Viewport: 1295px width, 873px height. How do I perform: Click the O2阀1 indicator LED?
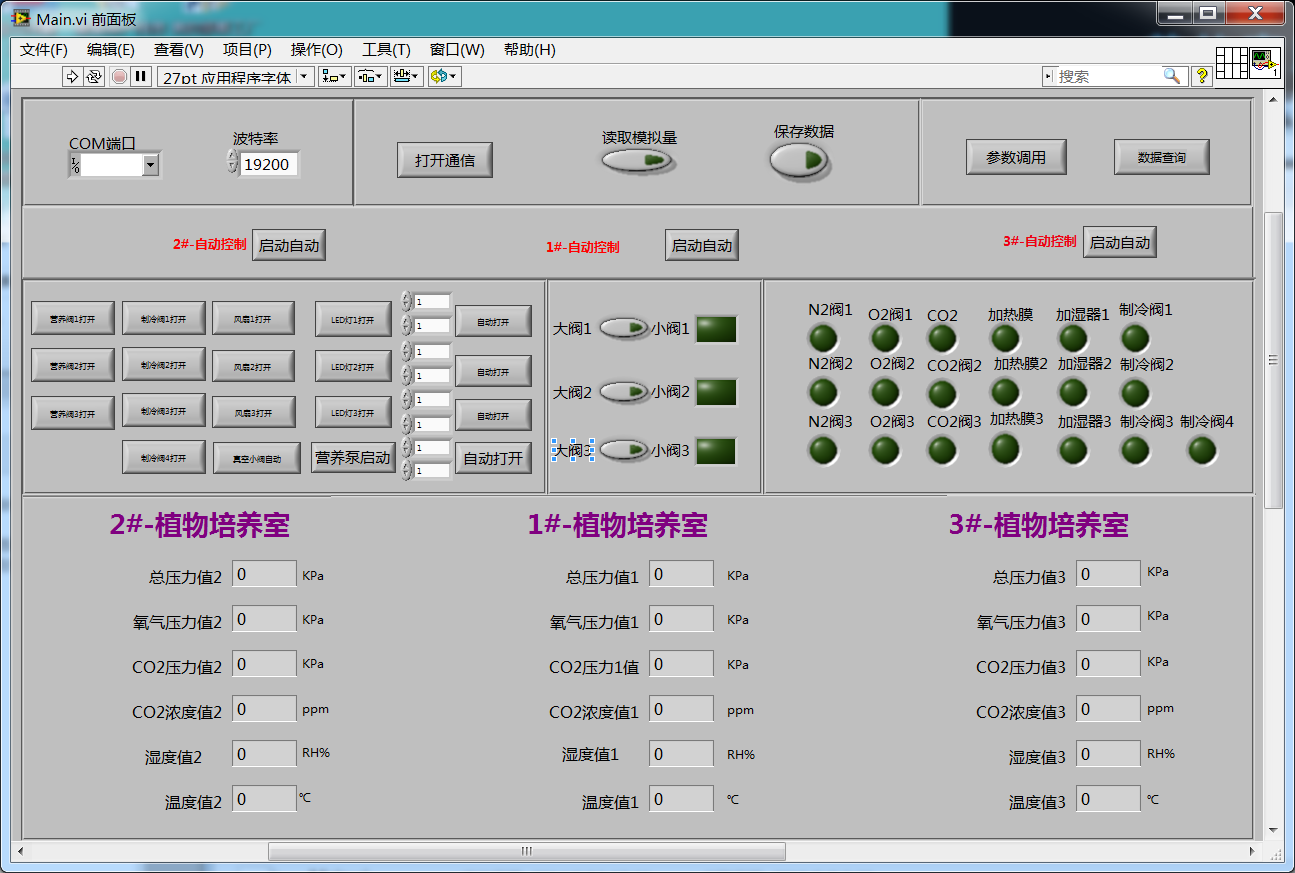coord(885,338)
